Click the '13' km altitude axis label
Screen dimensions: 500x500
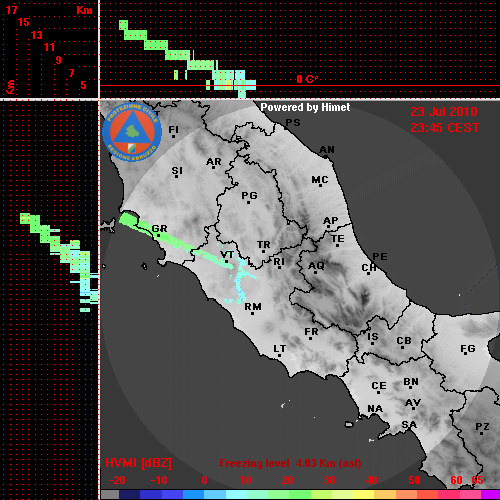[x=37, y=35]
